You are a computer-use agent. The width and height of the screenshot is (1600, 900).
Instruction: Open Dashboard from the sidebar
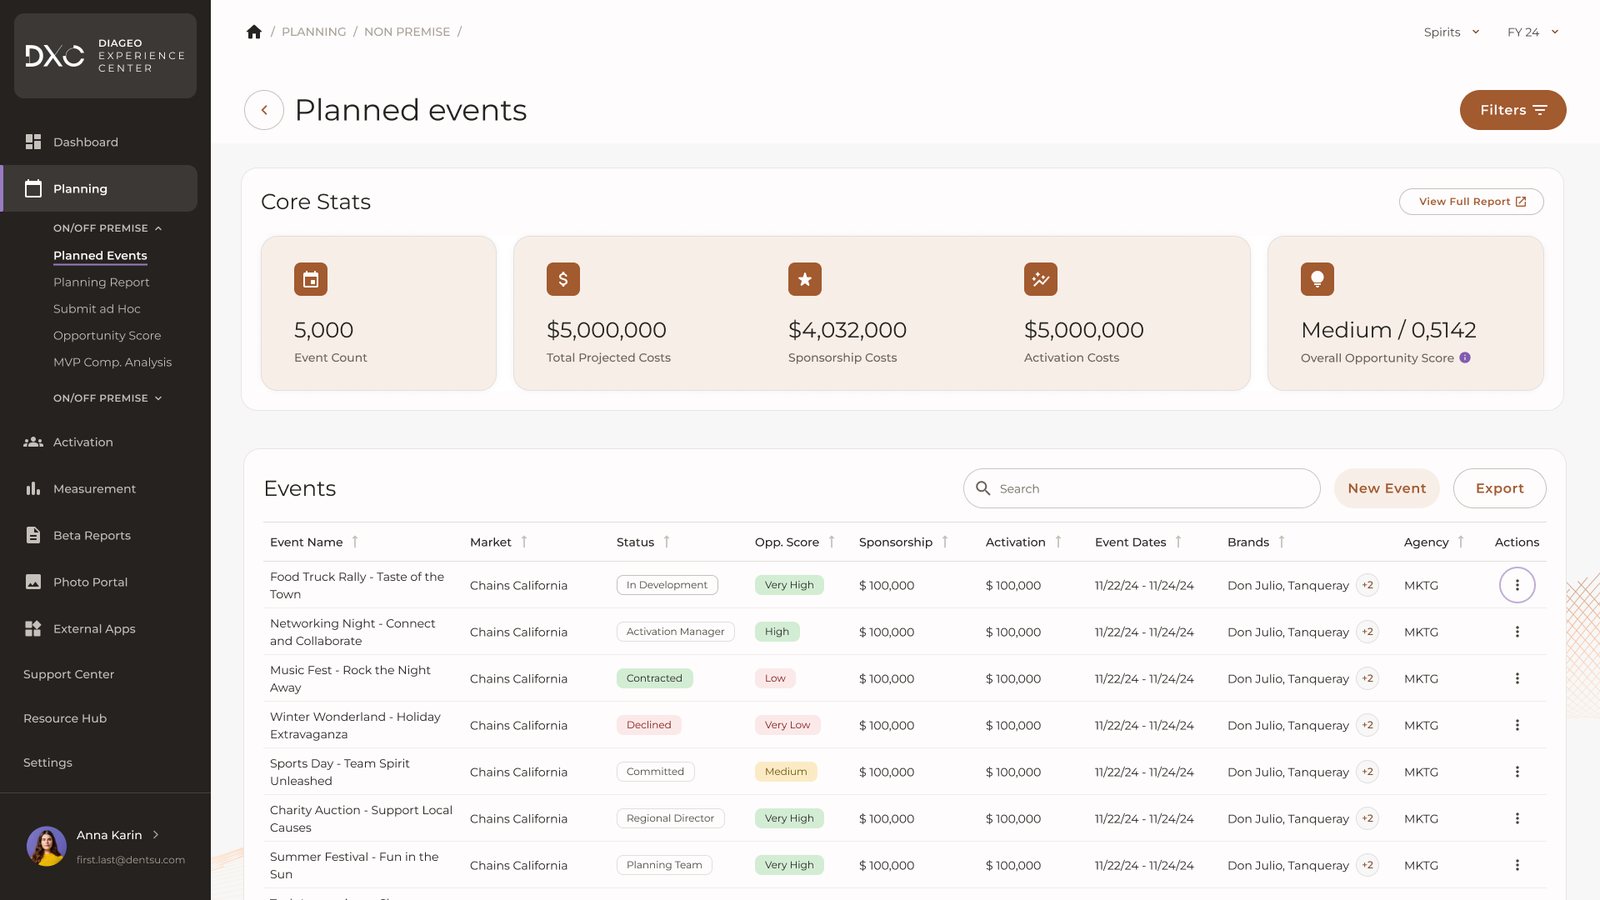(x=85, y=142)
